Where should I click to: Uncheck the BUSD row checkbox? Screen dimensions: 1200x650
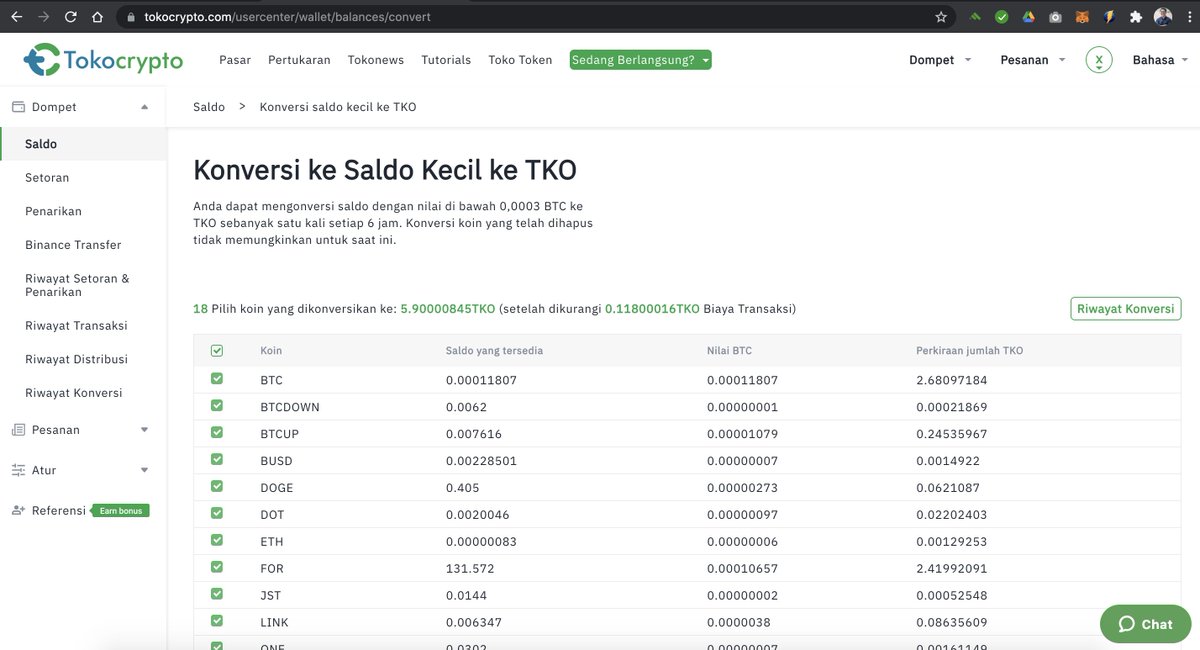[x=217, y=460]
